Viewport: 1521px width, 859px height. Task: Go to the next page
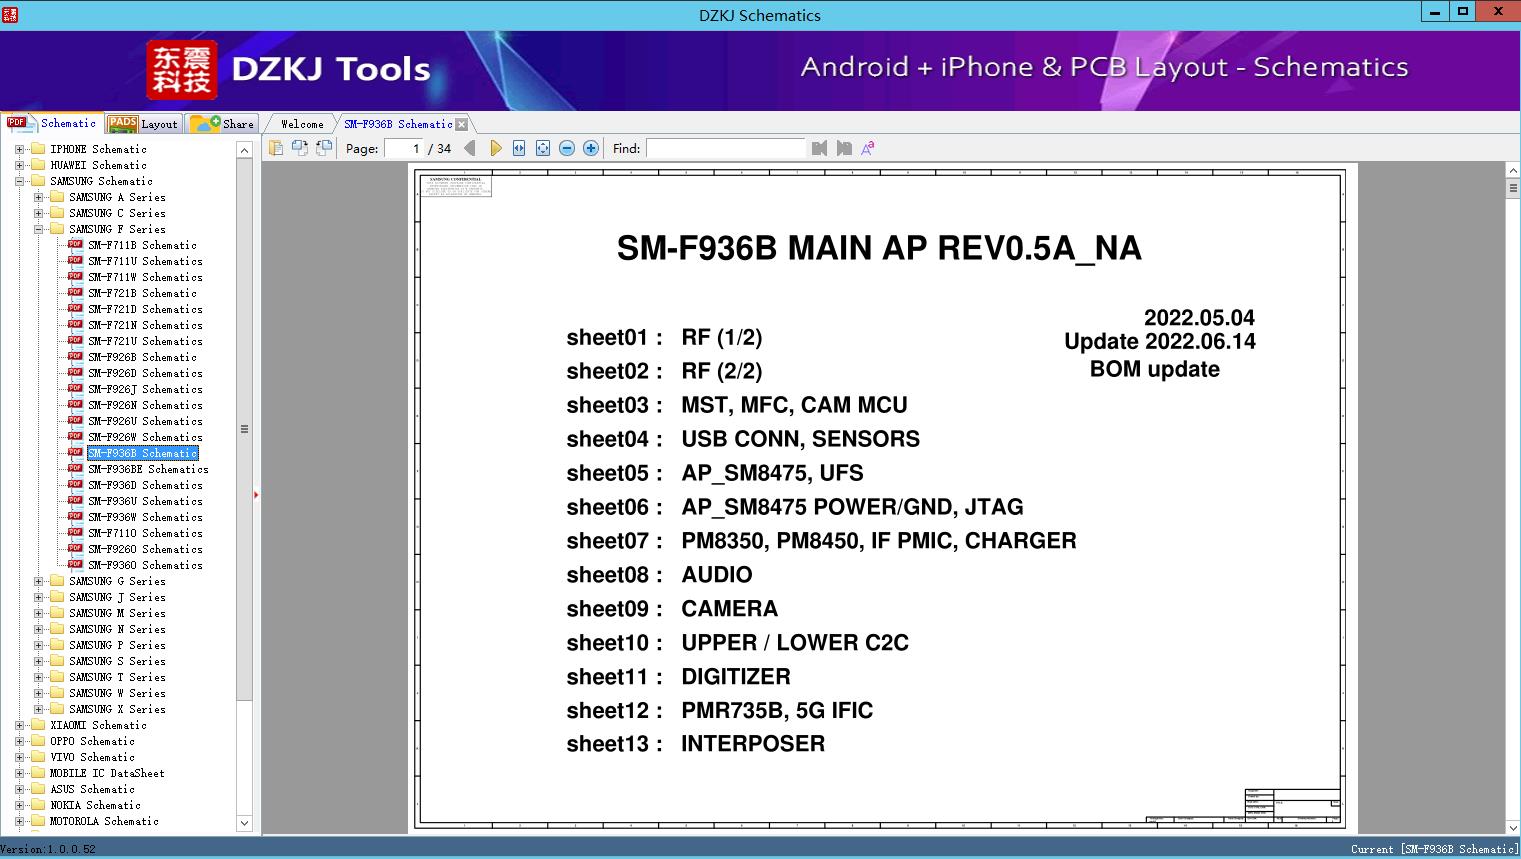[495, 148]
